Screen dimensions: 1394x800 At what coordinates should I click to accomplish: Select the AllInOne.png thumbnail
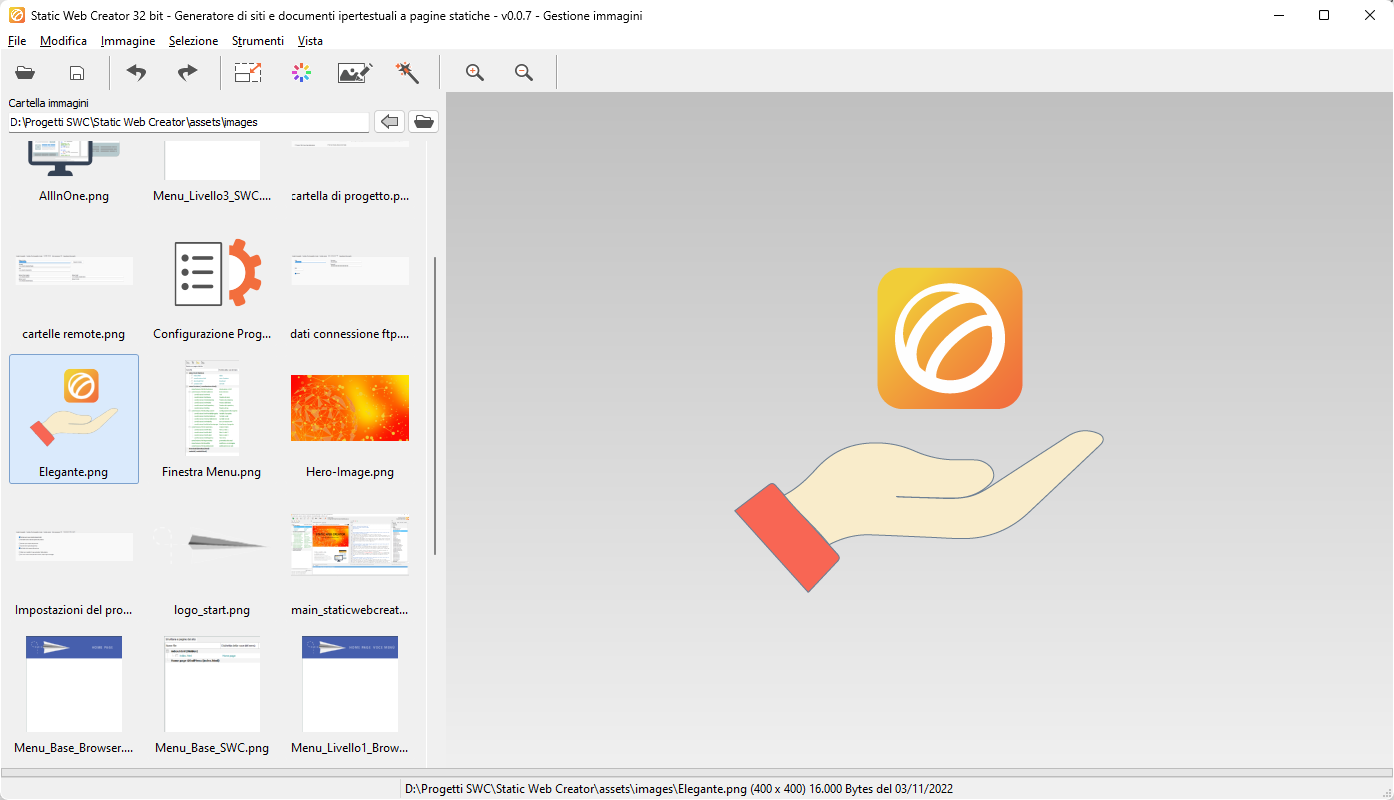point(74,173)
